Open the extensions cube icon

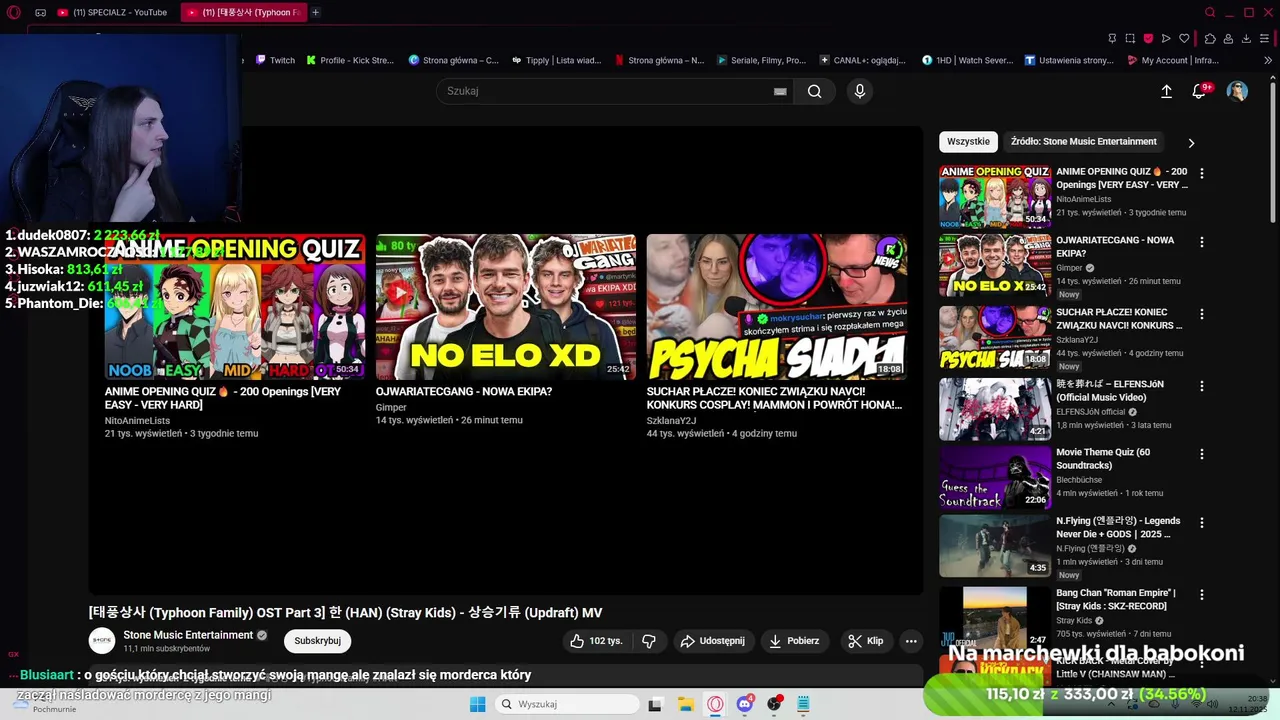tap(1210, 38)
